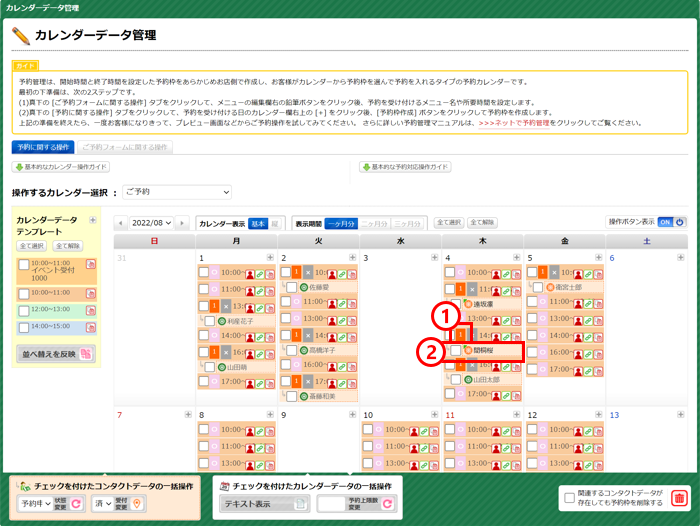The image size is (700, 526).
Task: Switch to 予約に関する操作 tab
Action: point(43,147)
